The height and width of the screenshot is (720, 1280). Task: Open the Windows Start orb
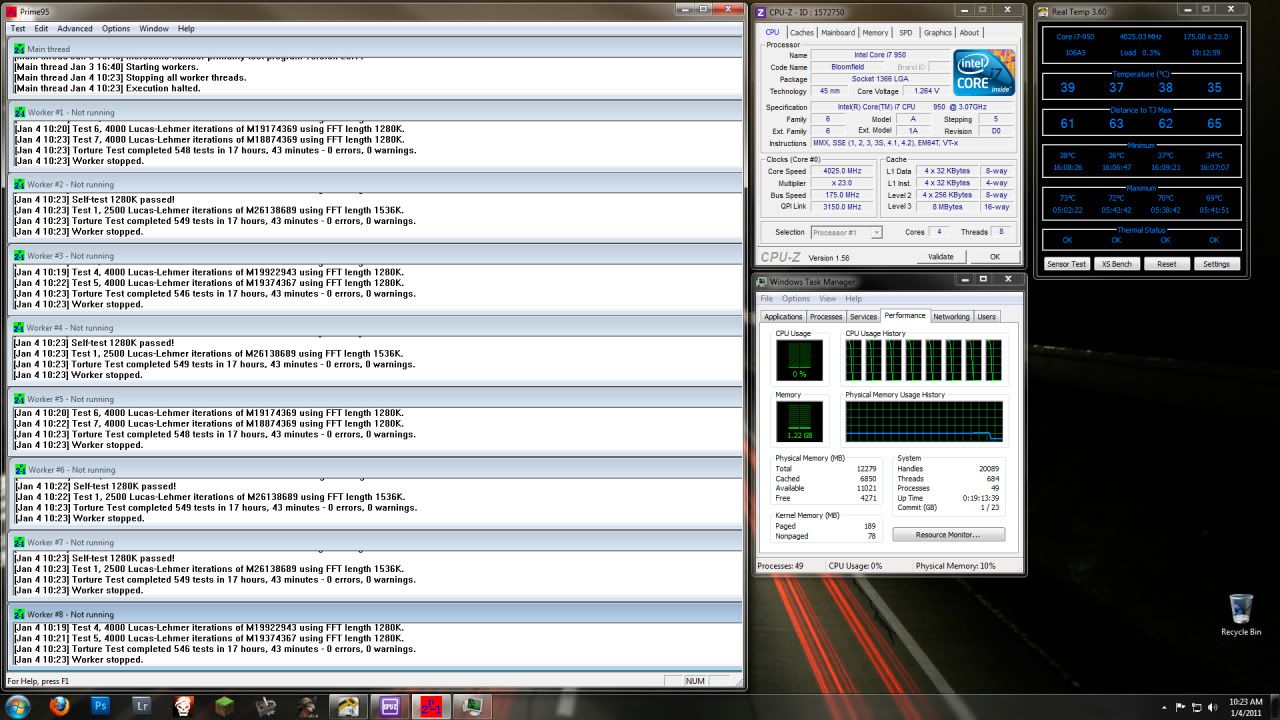(18, 706)
